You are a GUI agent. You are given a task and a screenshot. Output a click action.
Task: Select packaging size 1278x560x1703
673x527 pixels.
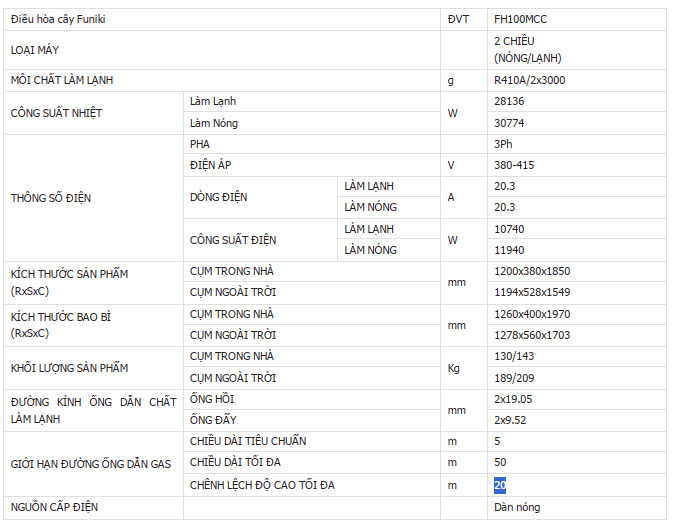click(532, 335)
